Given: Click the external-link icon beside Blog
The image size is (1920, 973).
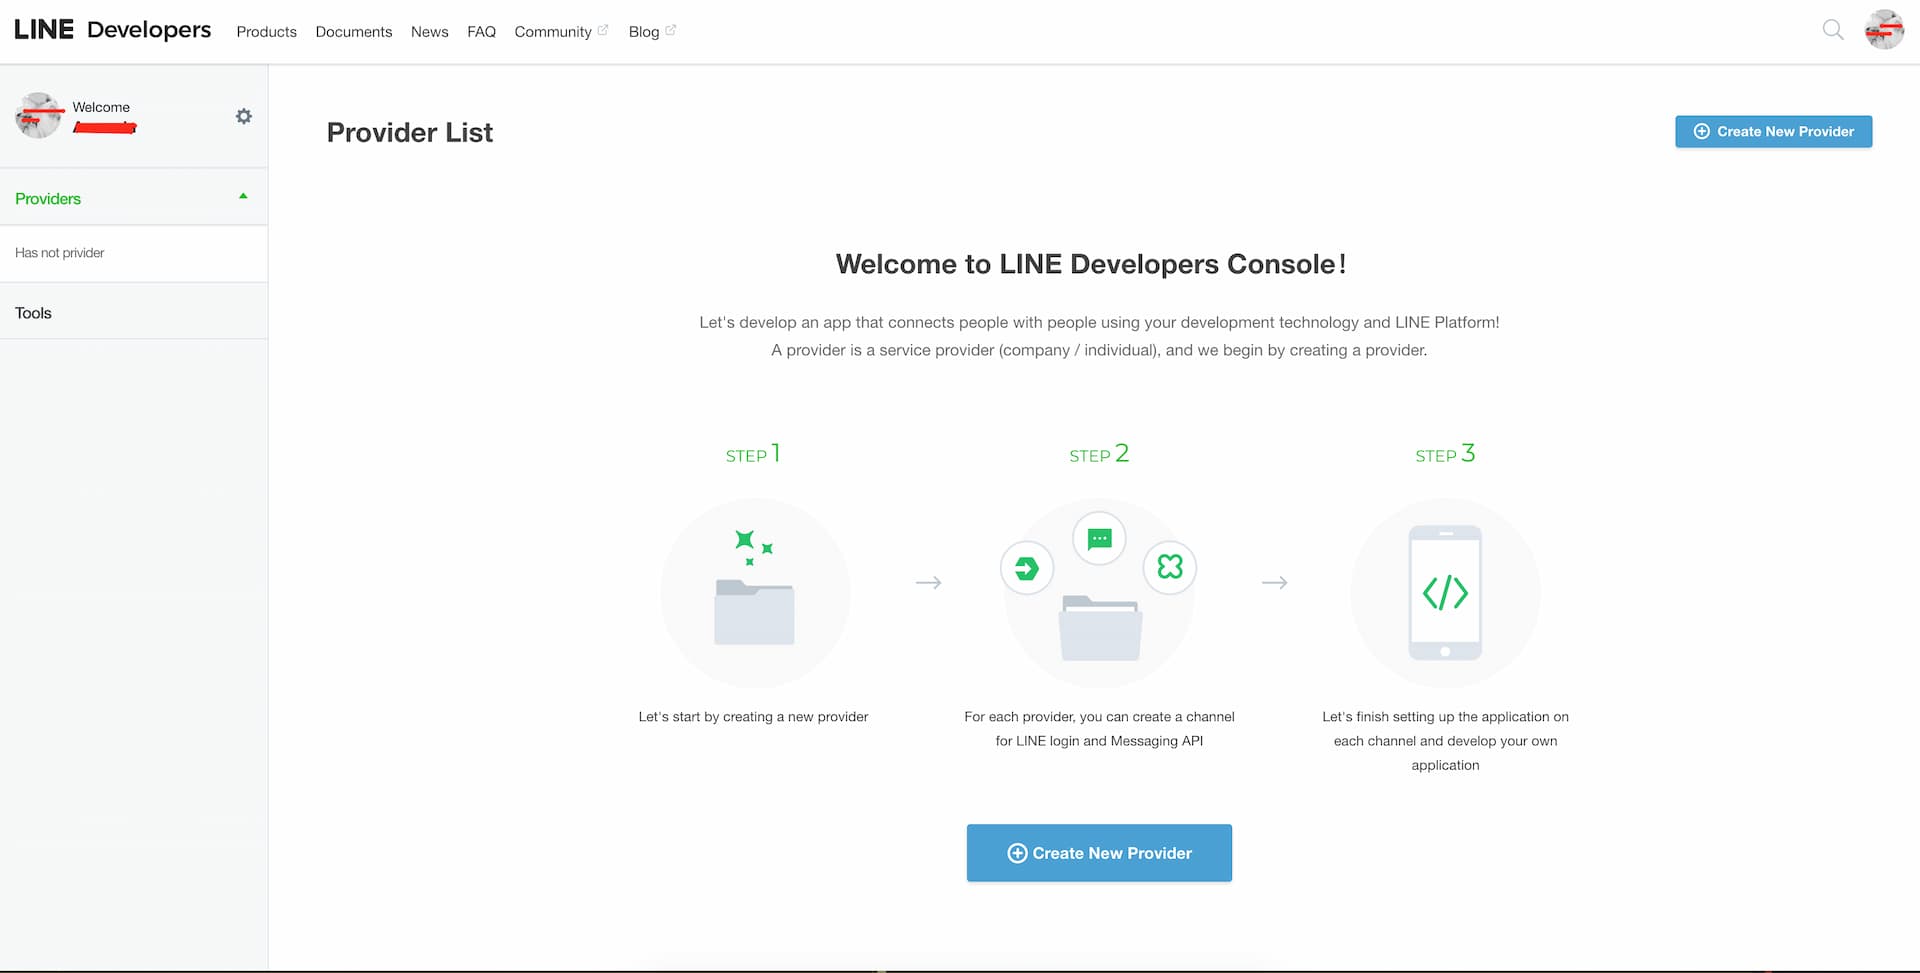Looking at the screenshot, I should (x=671, y=30).
